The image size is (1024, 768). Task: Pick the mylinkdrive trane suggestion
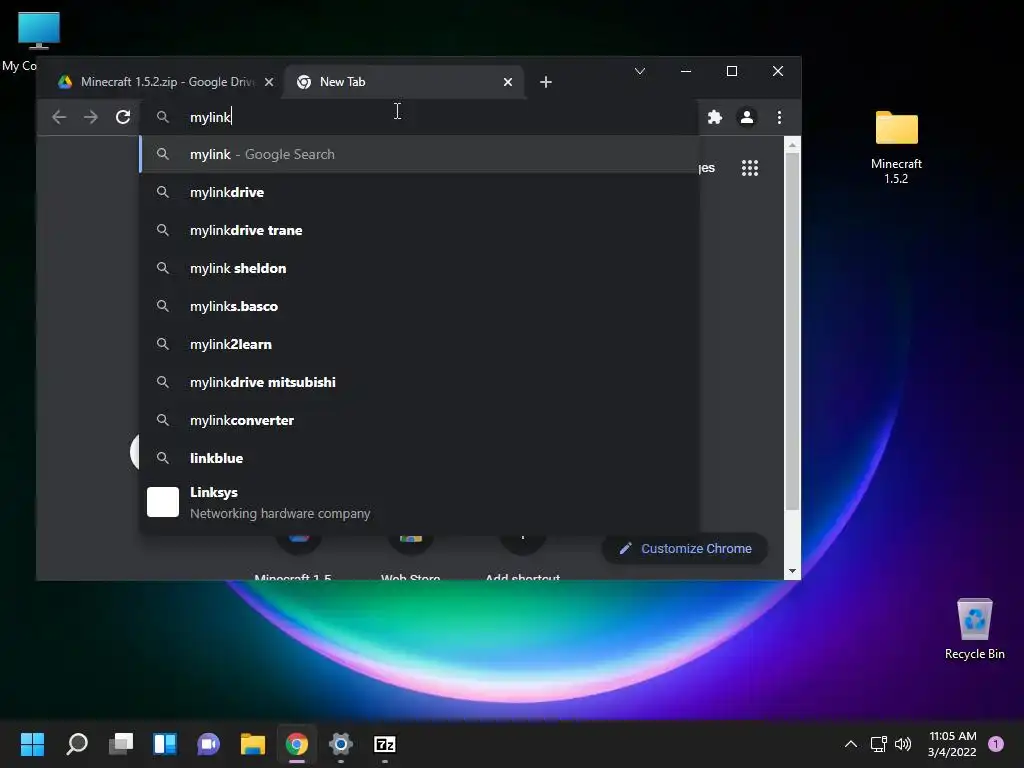tap(419, 230)
